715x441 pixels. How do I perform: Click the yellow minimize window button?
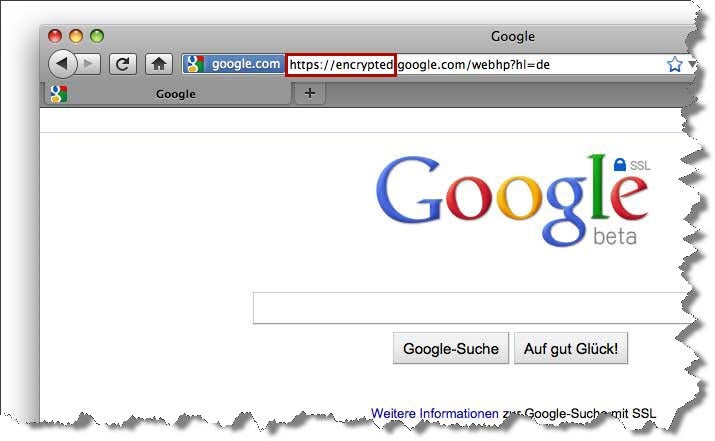tap(76, 36)
